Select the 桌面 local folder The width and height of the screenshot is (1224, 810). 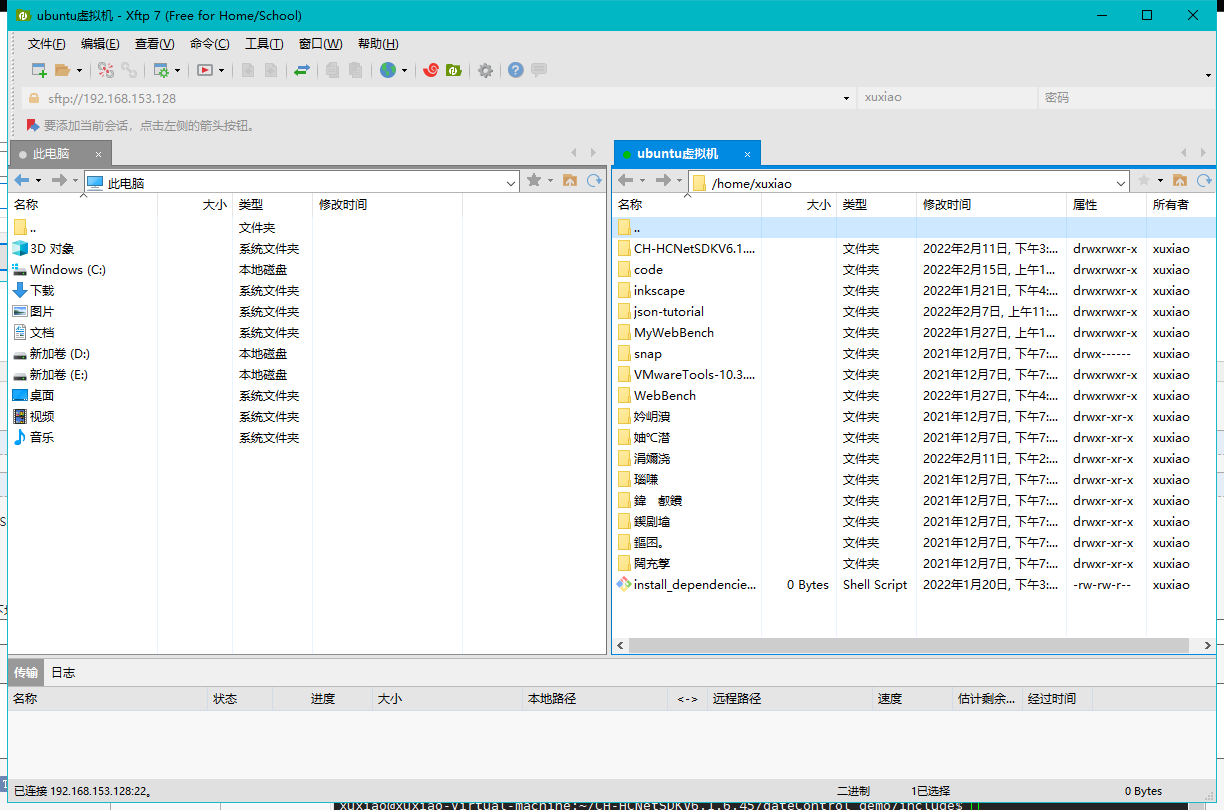(42, 396)
